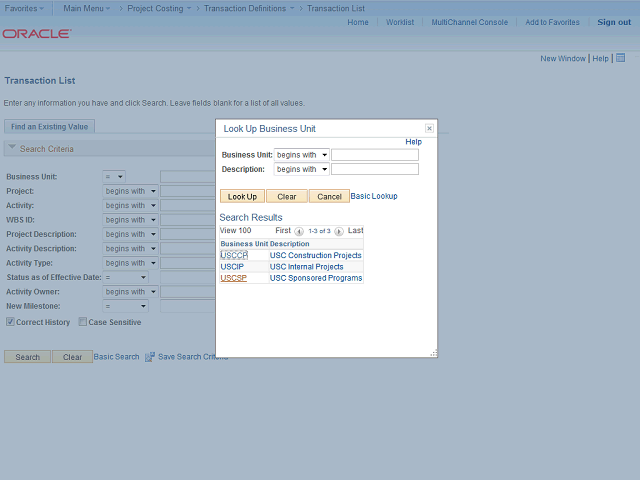Viewport: 640px width, 480px height.
Task: Open Business Unit operator dropdown on main page
Action: pyautogui.click(x=114, y=177)
